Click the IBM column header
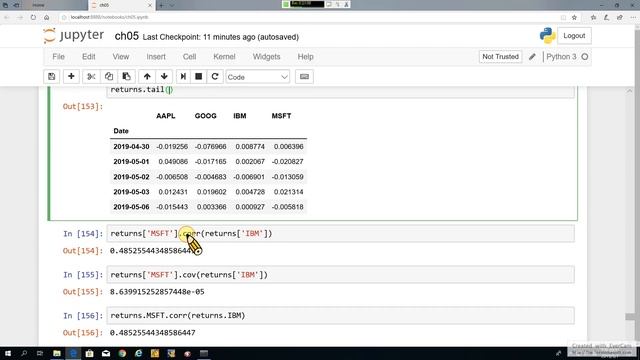 tap(240, 116)
